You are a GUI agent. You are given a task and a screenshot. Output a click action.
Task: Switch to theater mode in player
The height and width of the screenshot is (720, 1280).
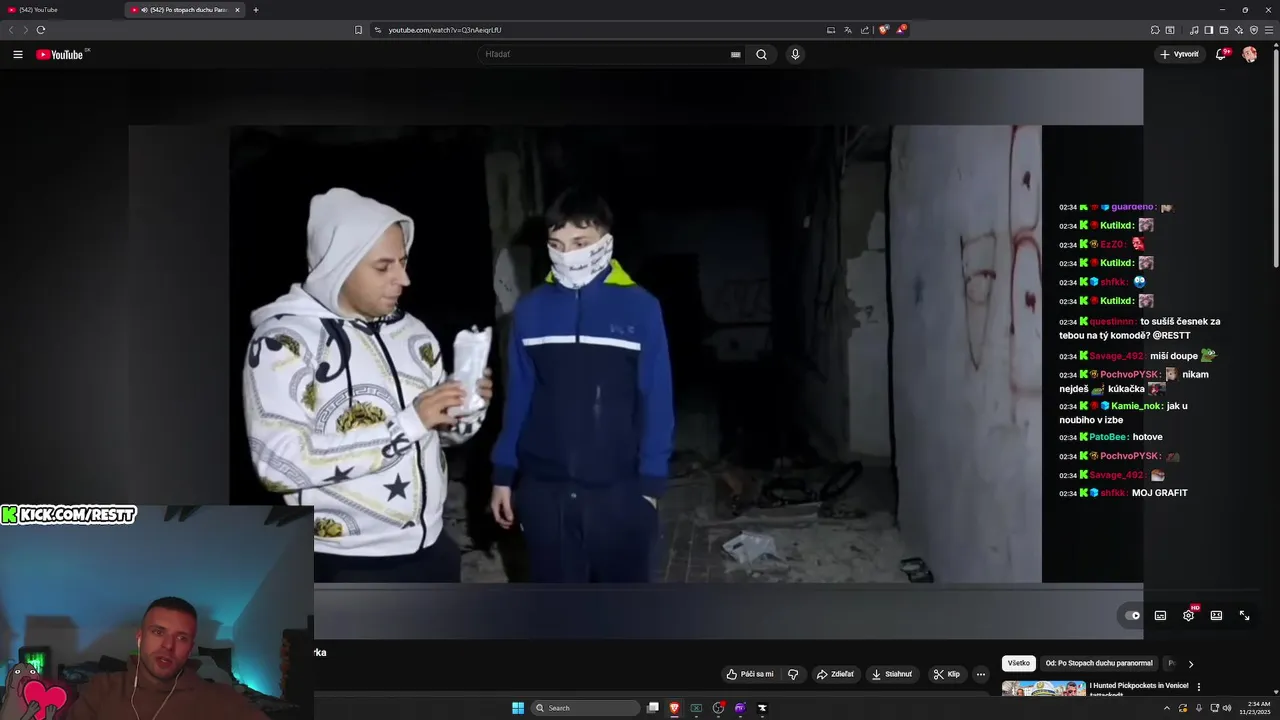[1216, 616]
